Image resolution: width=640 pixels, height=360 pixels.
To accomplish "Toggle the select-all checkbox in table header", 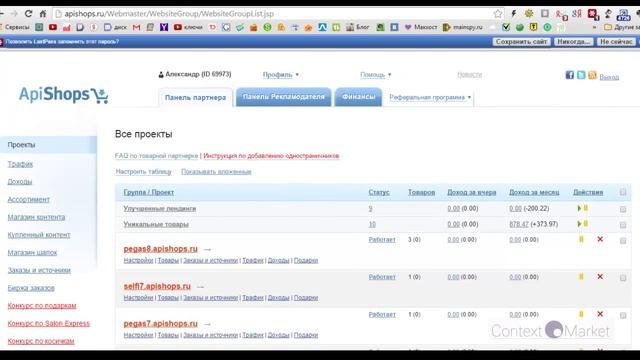I will [623, 192].
